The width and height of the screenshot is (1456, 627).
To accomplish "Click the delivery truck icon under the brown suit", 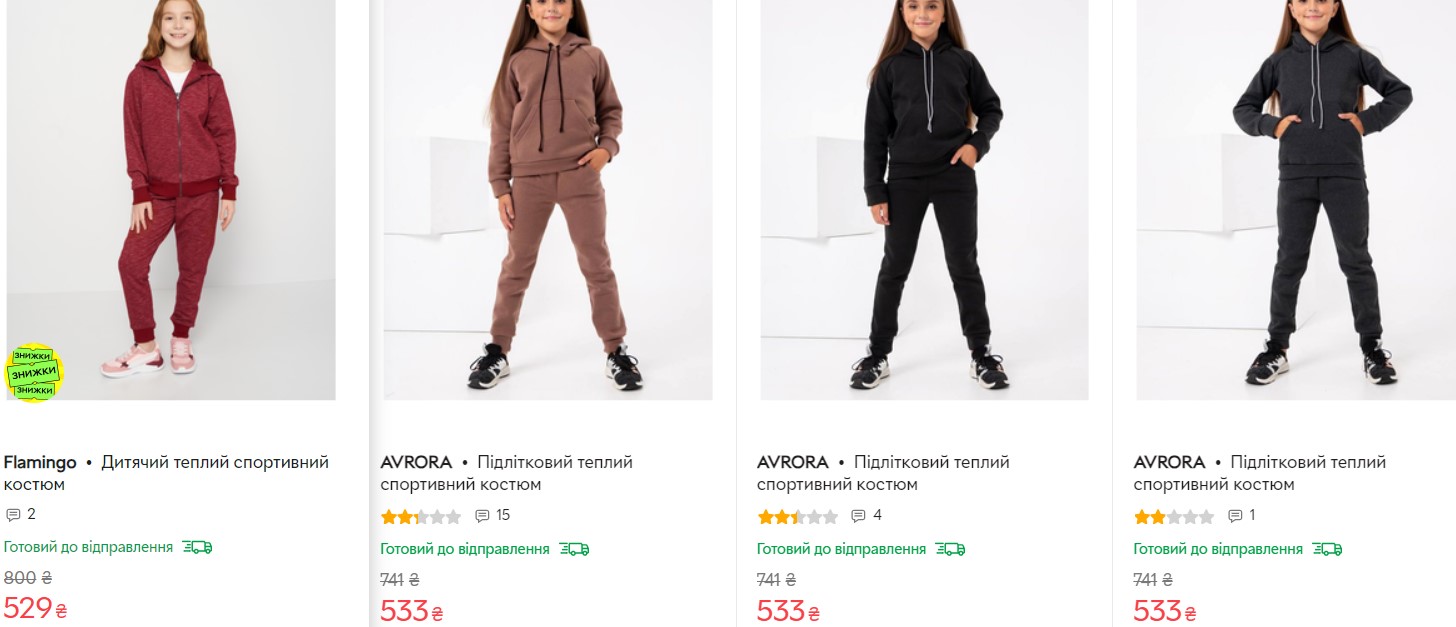I will coord(574,549).
